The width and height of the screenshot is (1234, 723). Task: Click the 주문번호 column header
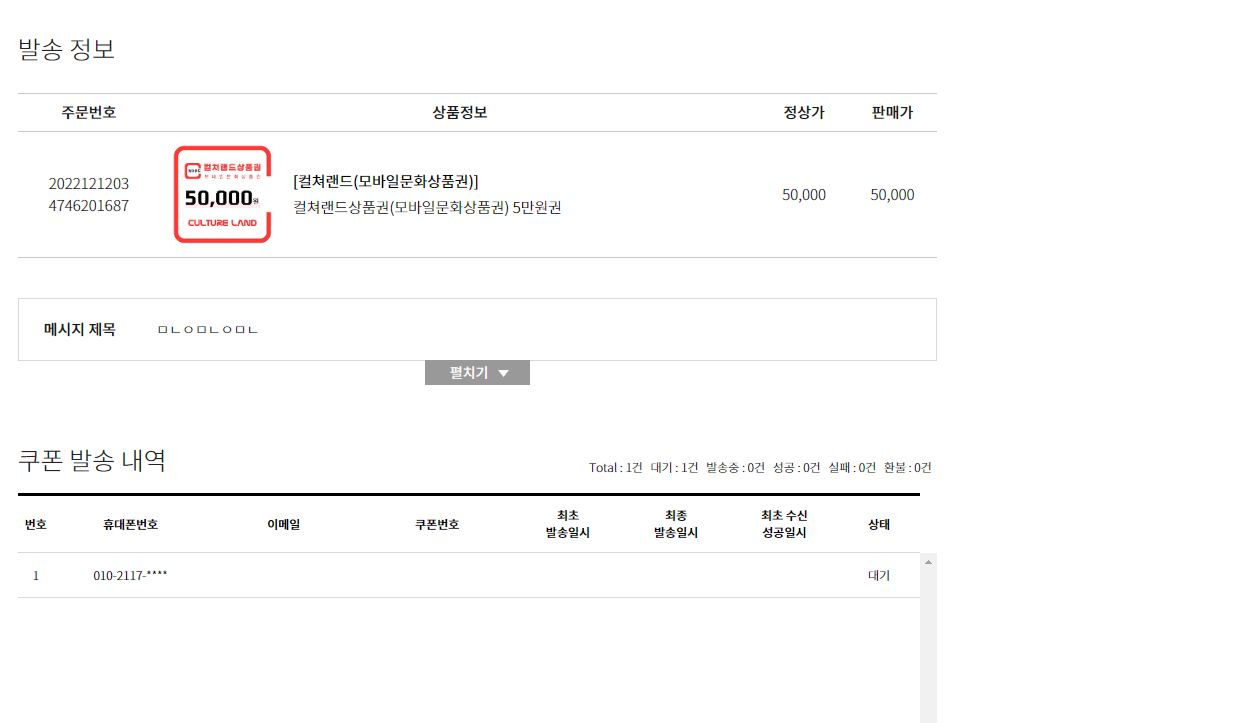click(89, 112)
